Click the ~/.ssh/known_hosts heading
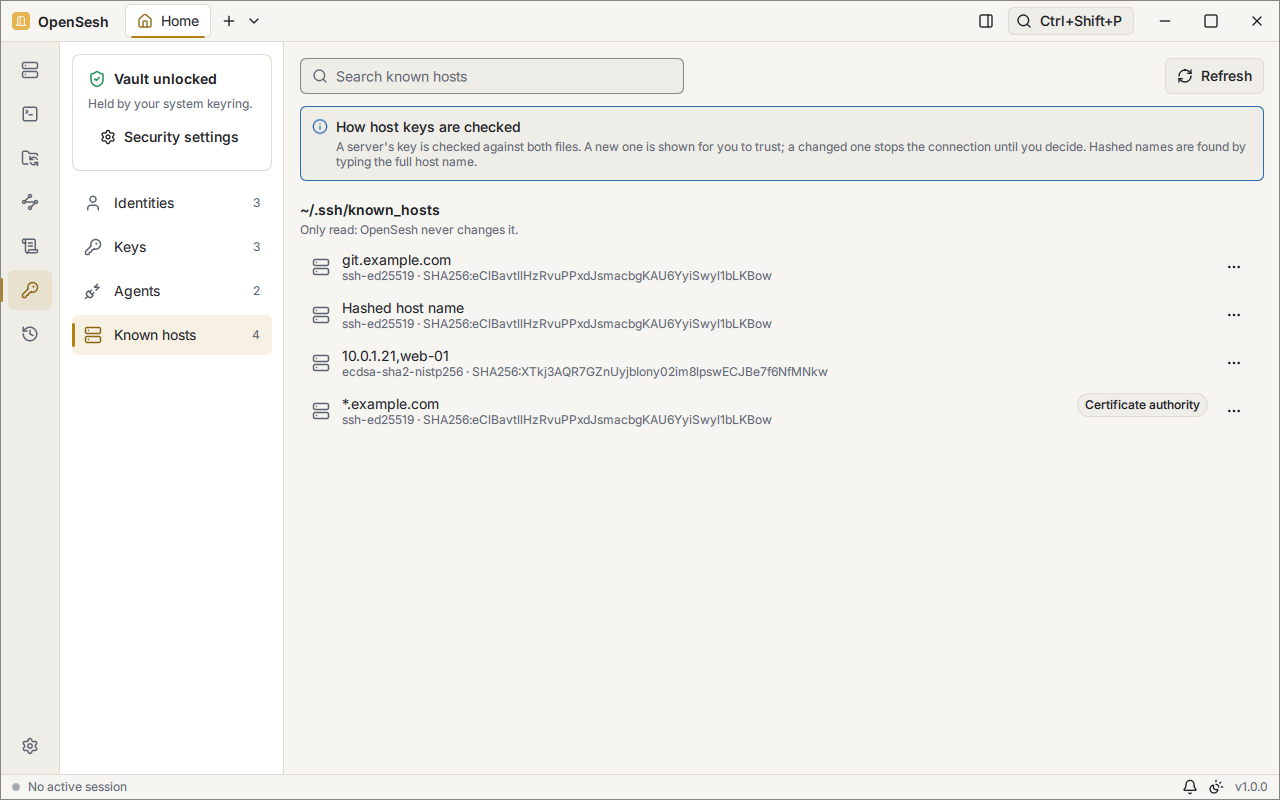 [370, 210]
